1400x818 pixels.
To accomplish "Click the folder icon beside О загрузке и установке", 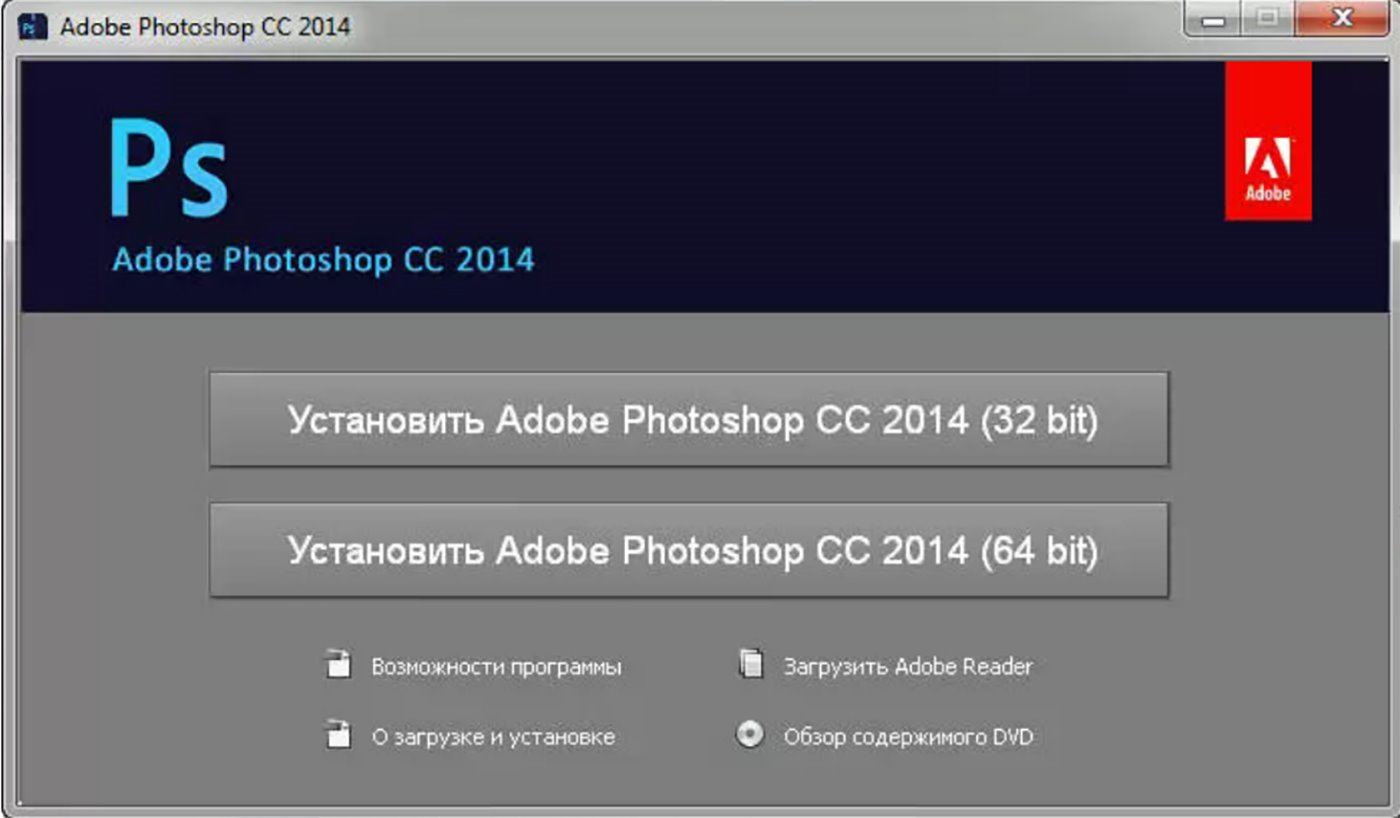I will pos(340,735).
